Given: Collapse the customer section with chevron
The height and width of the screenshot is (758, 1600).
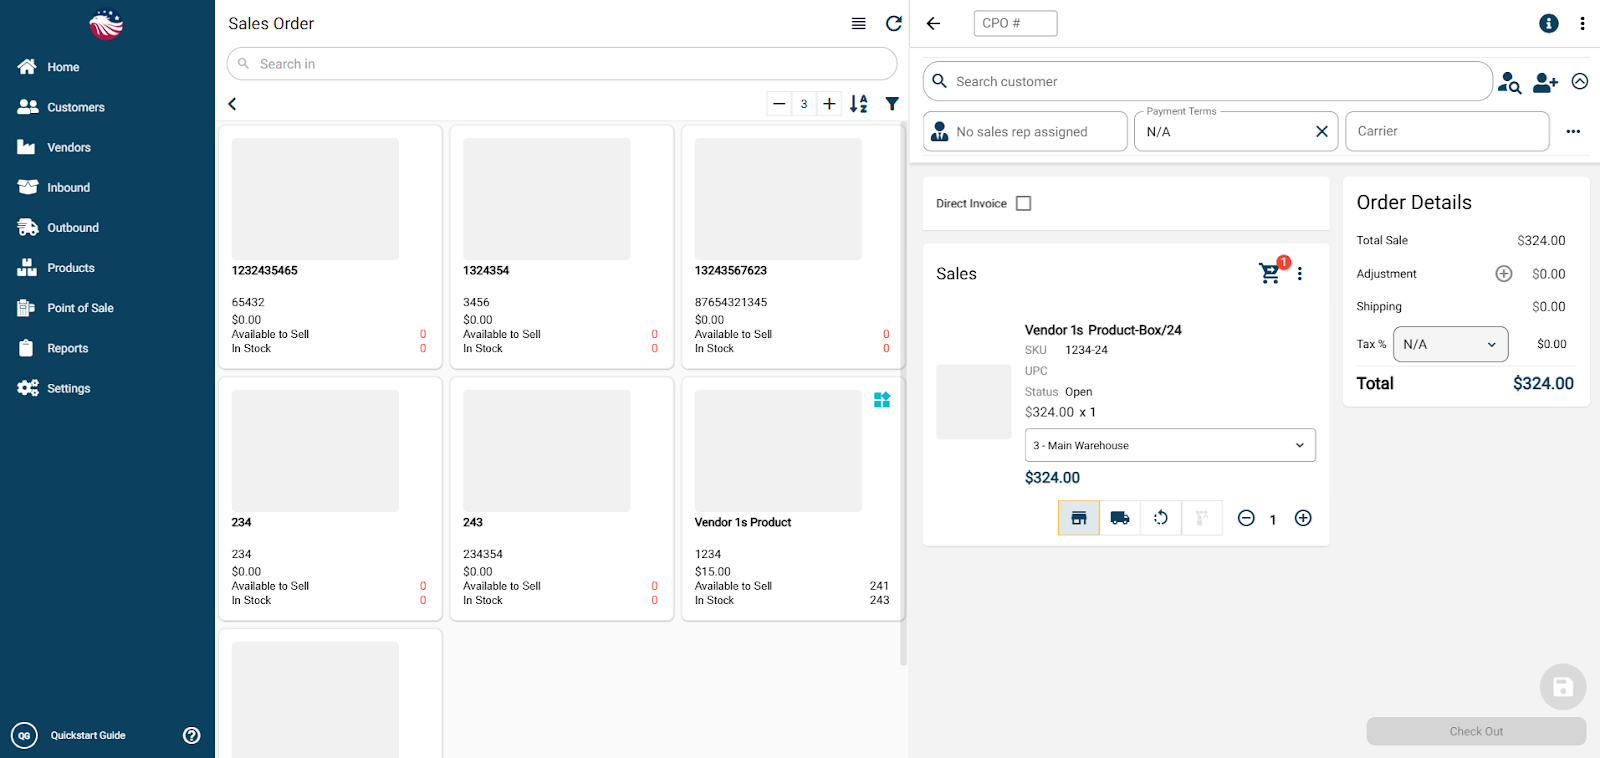Looking at the screenshot, I should [1580, 82].
